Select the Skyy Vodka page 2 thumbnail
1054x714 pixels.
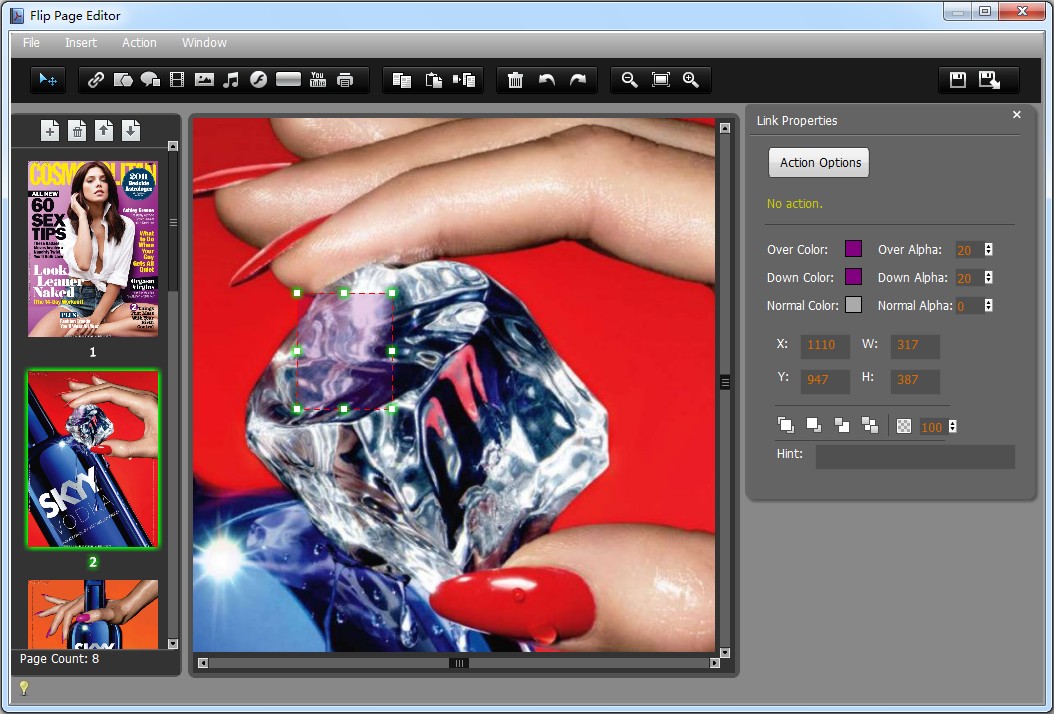pyautogui.click(x=93, y=459)
